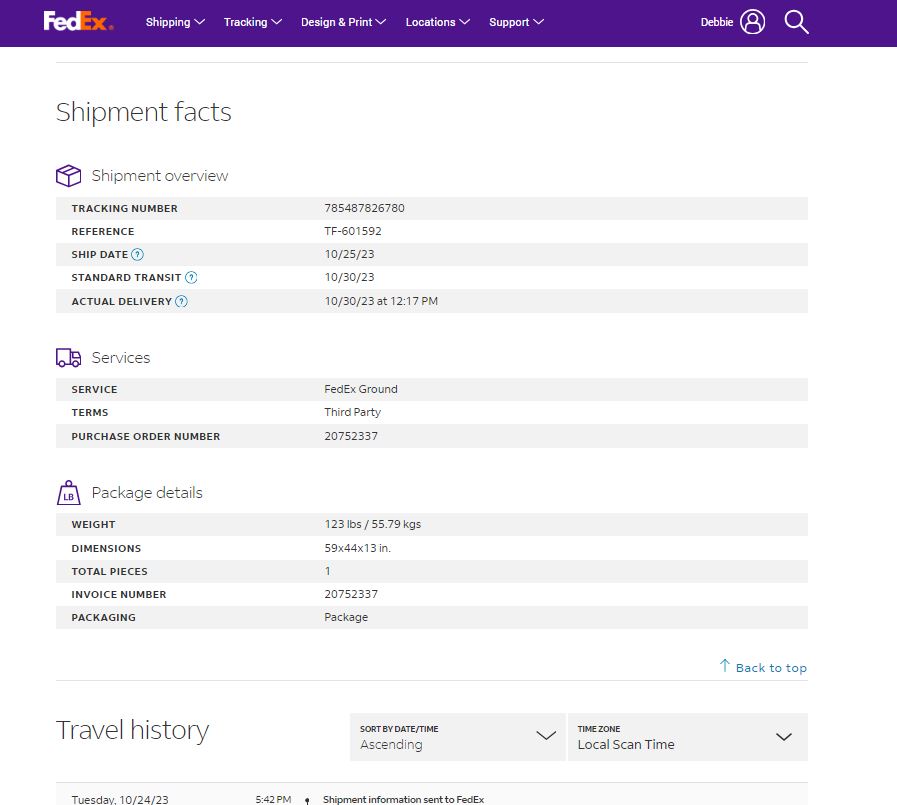
Task: Expand the Shipping menu
Action: click(x=175, y=22)
